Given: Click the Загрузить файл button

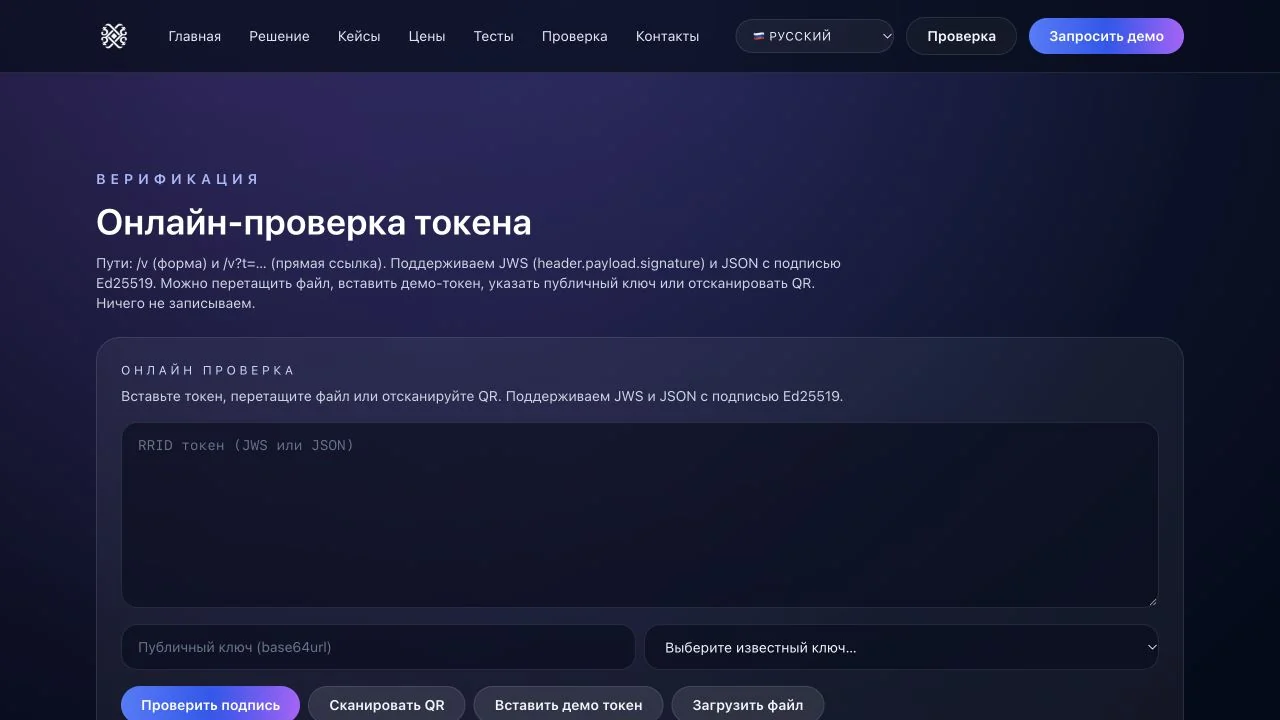Looking at the screenshot, I should coord(748,705).
